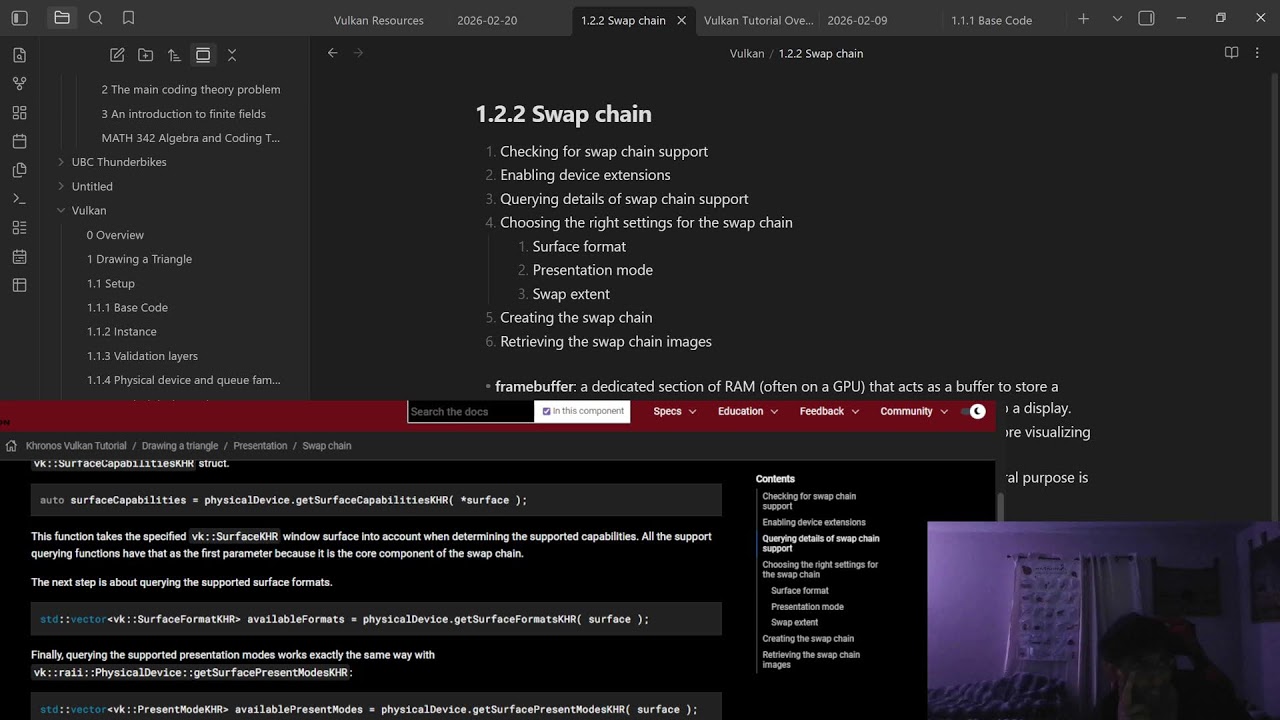
Task: Switch to 2026-02-09 tab
Action: (x=857, y=20)
